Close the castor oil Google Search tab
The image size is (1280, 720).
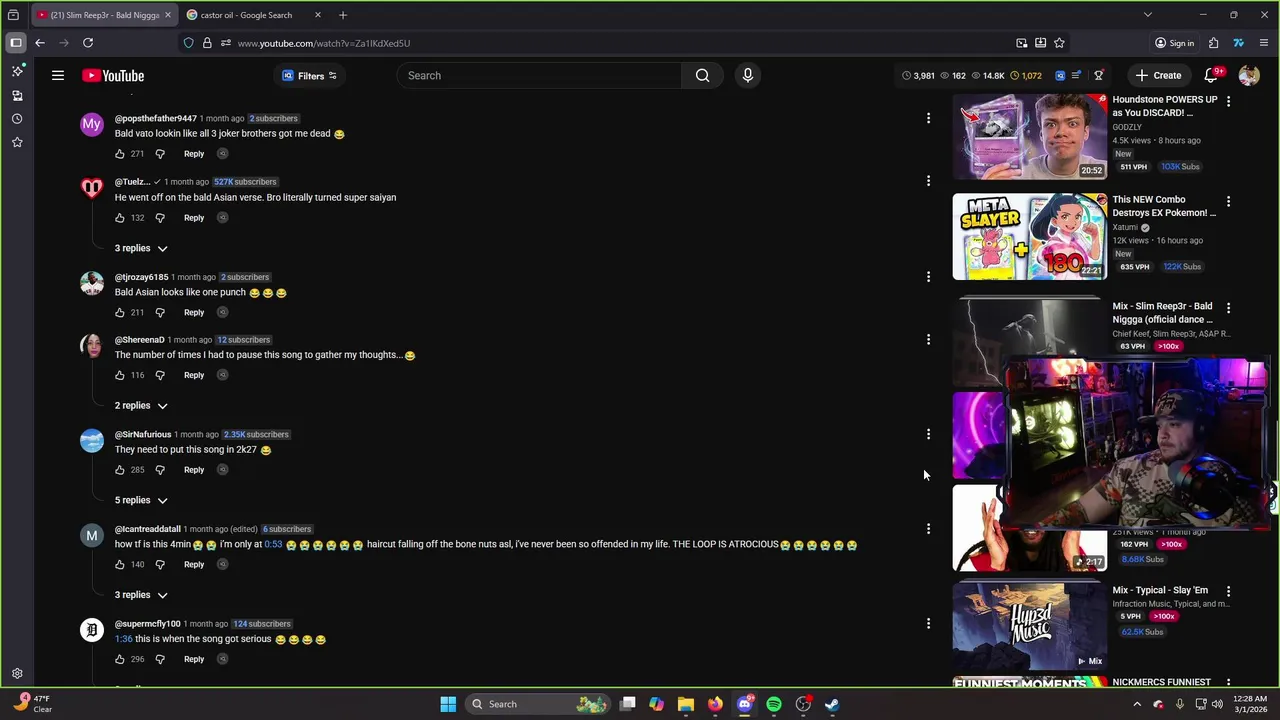318,15
